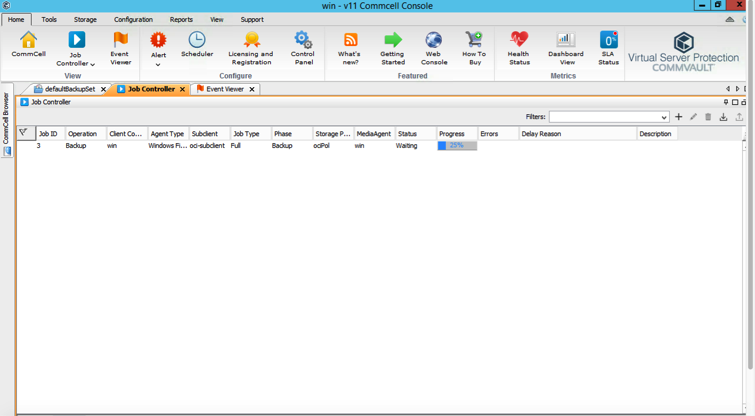This screenshot has width=755, height=416.
Task: Maximize the Job Controller pane
Action: (735, 102)
